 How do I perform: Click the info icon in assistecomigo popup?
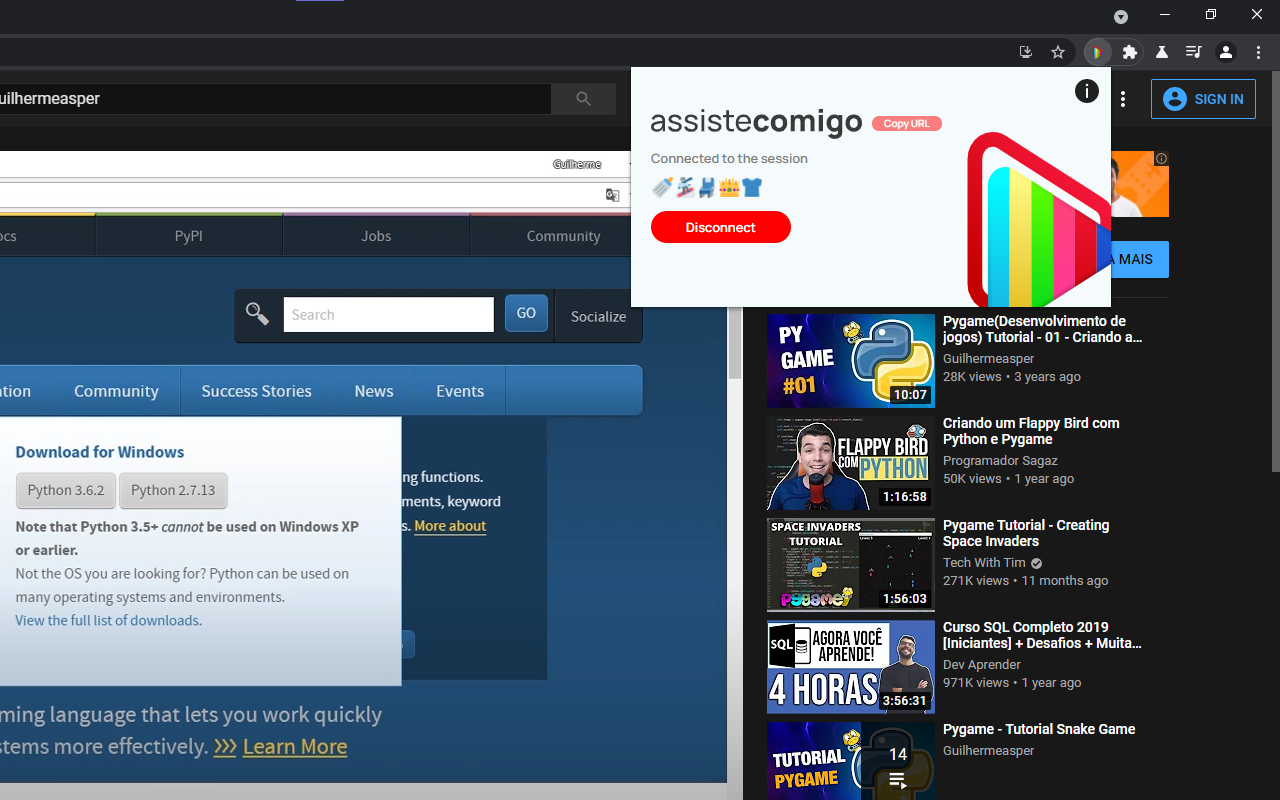[1087, 91]
